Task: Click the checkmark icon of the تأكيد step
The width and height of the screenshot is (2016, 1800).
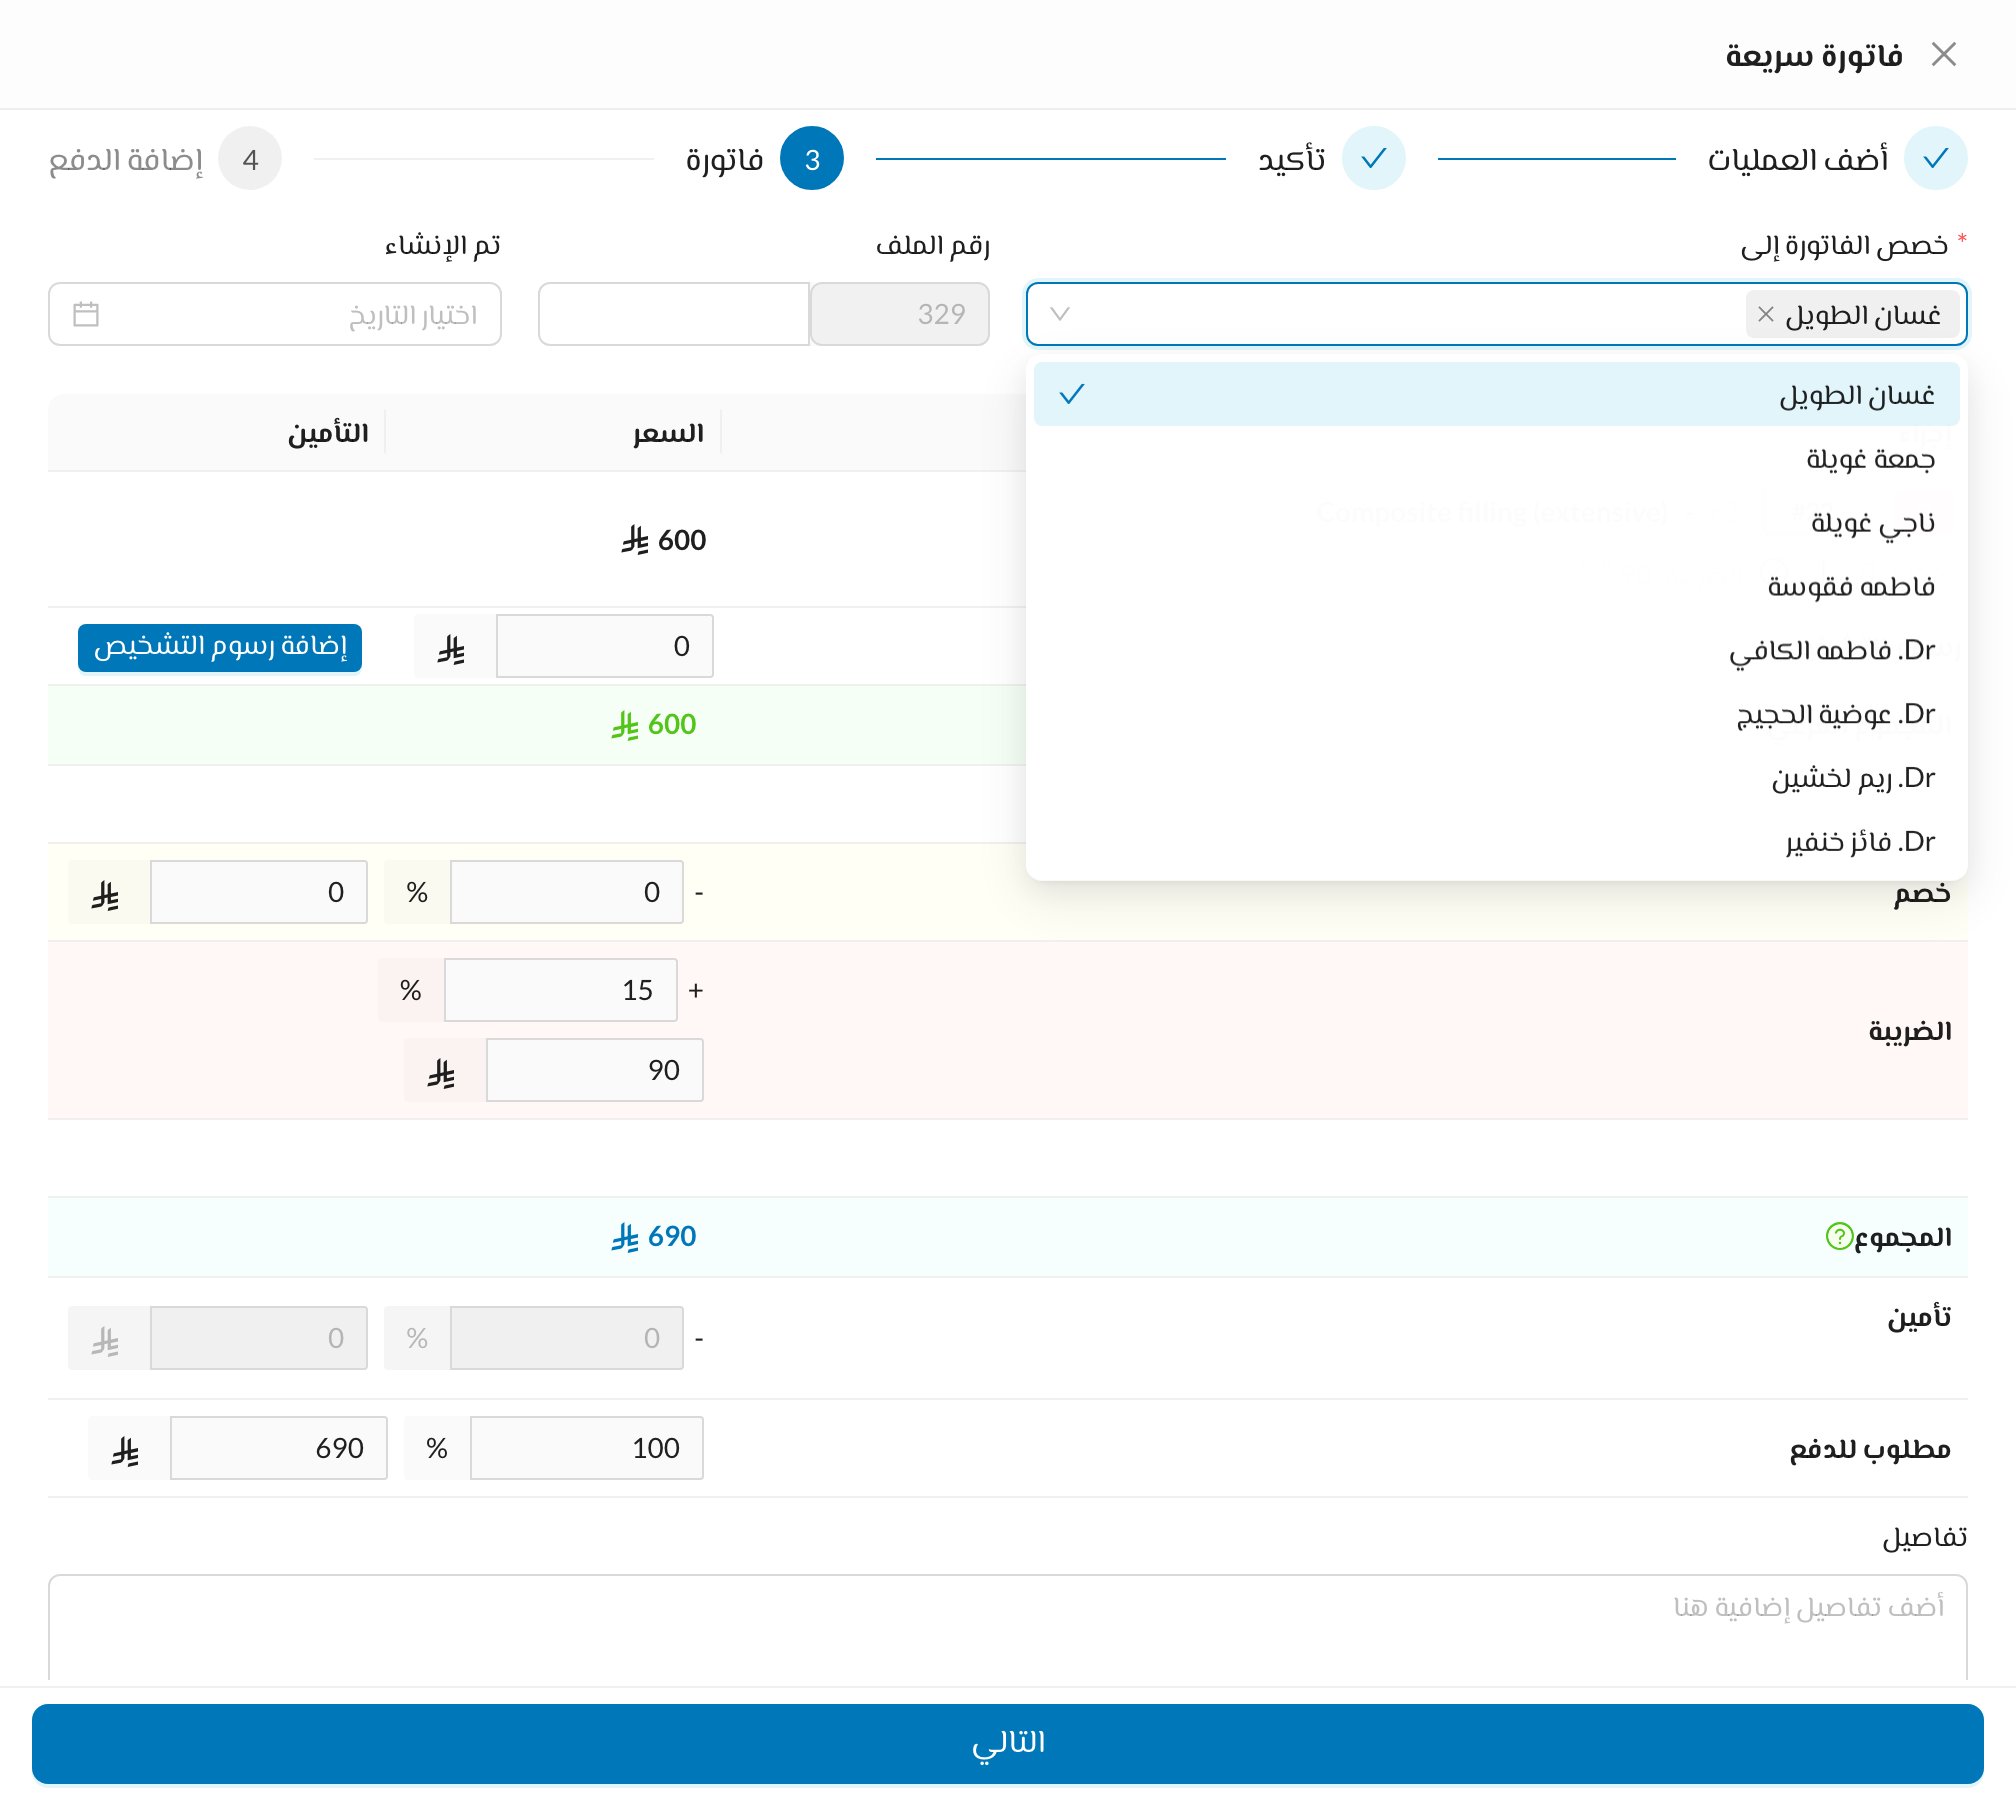Action: (1373, 158)
